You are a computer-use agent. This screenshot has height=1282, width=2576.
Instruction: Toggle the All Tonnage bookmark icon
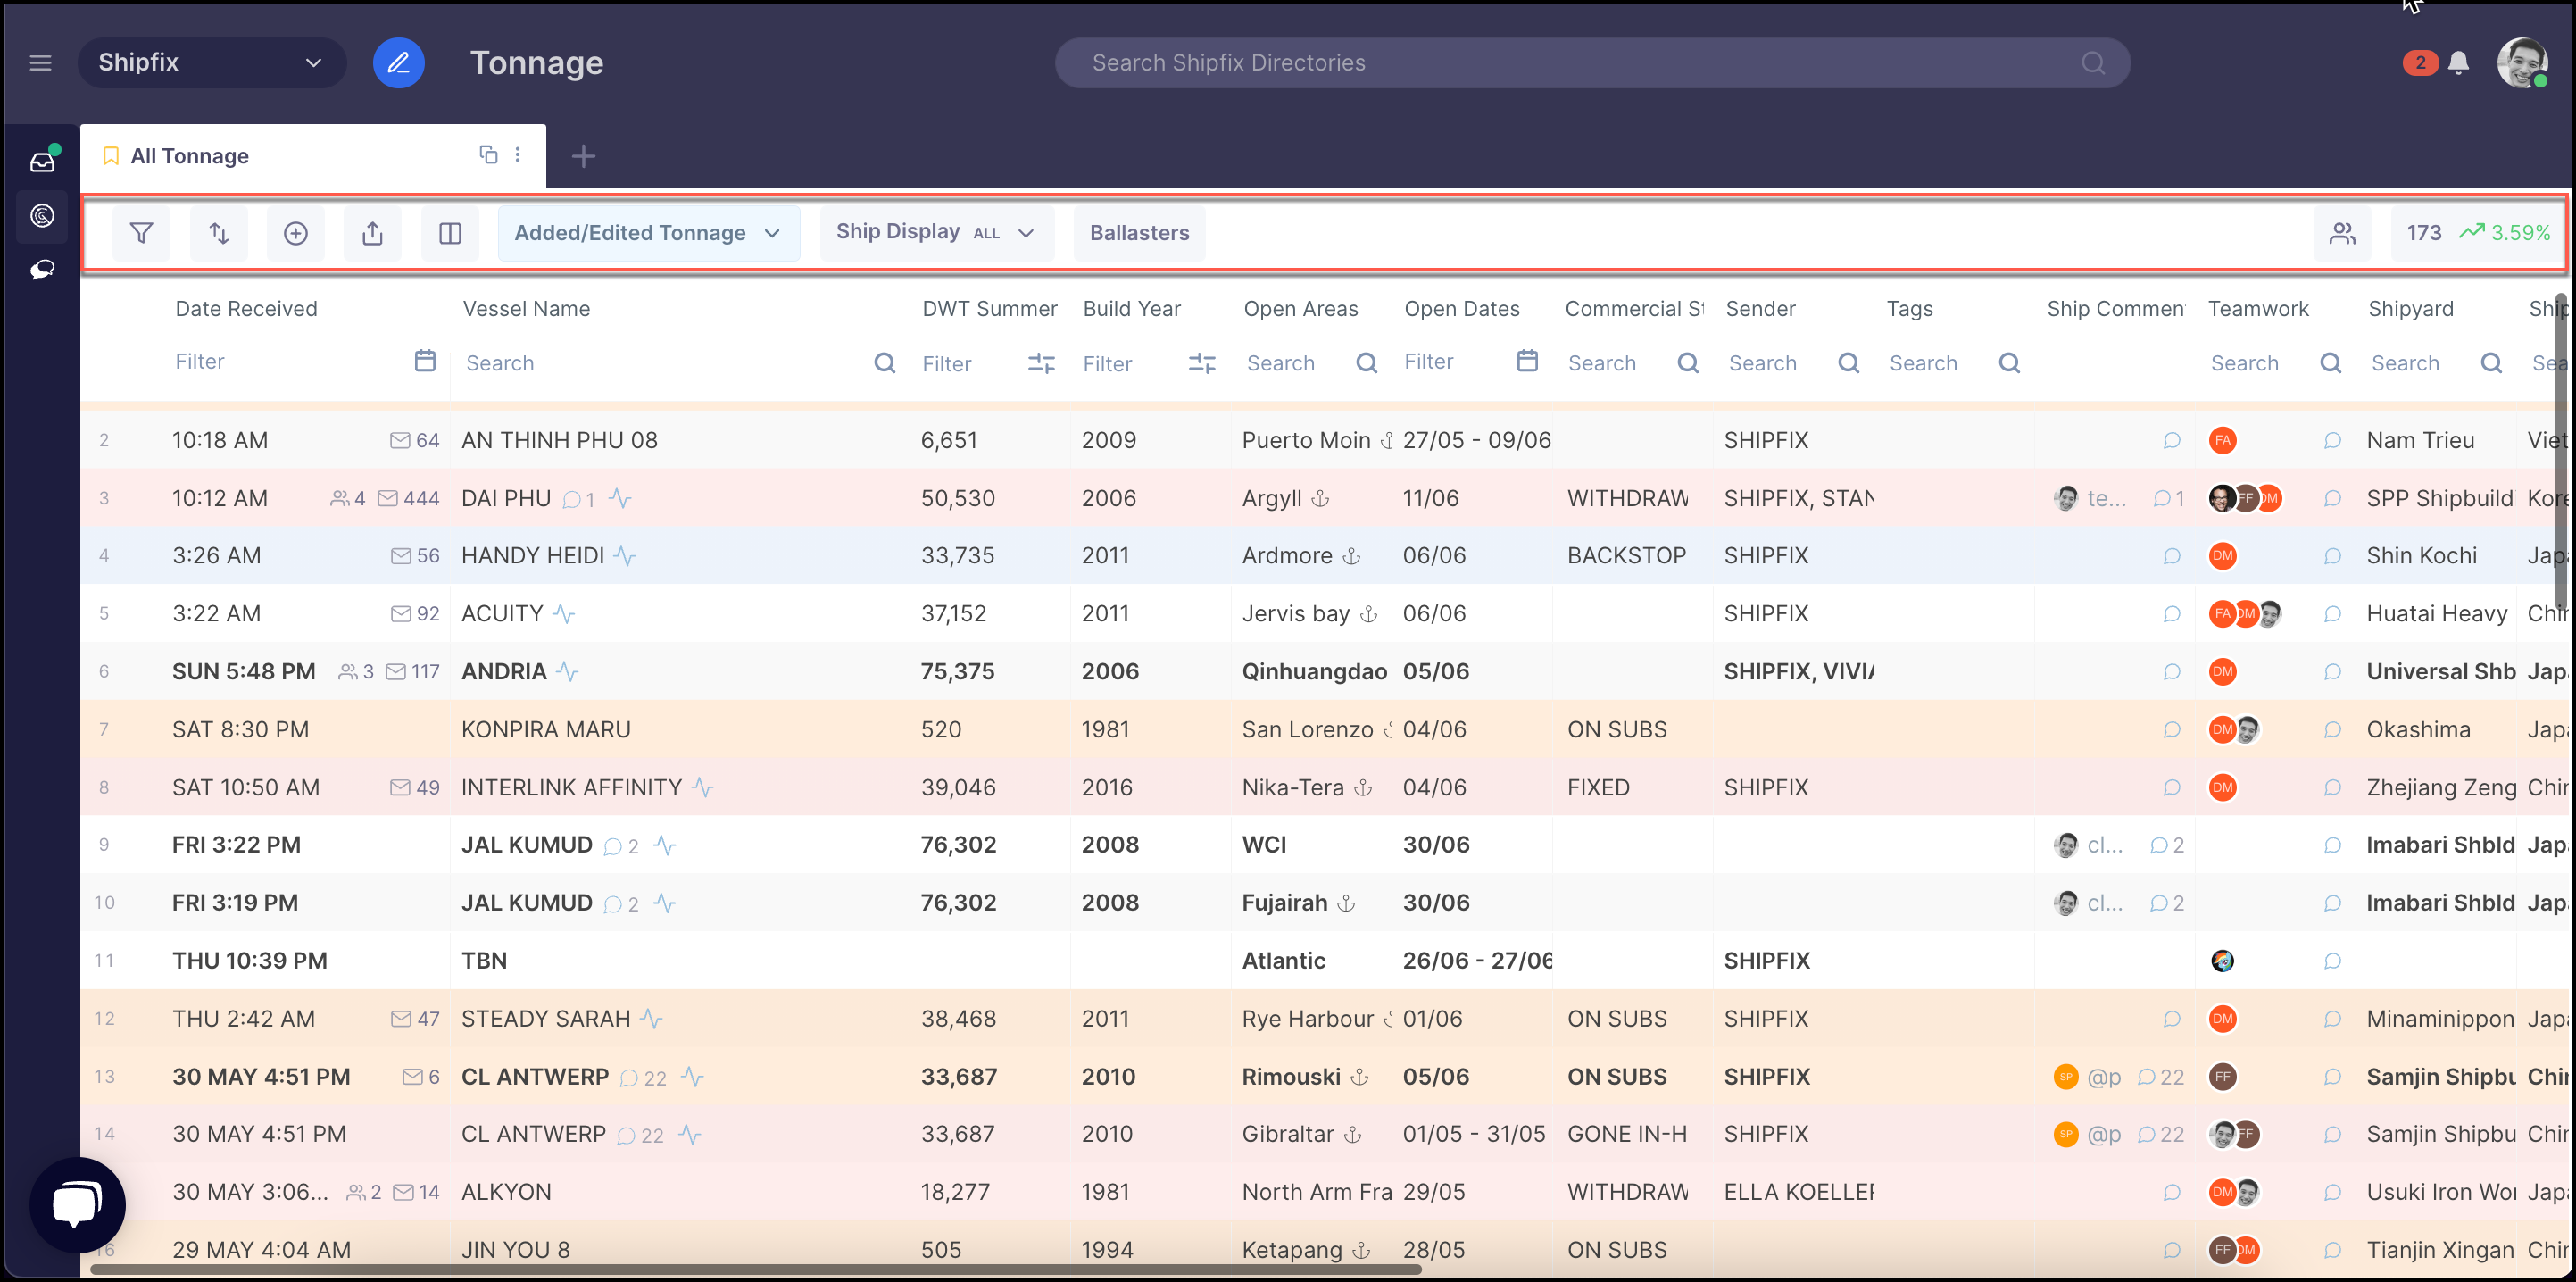click(x=111, y=156)
